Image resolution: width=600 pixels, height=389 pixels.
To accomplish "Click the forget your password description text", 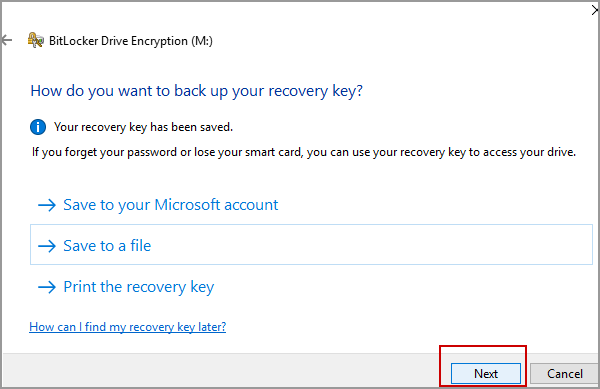I will pyautogui.click(x=304, y=152).
